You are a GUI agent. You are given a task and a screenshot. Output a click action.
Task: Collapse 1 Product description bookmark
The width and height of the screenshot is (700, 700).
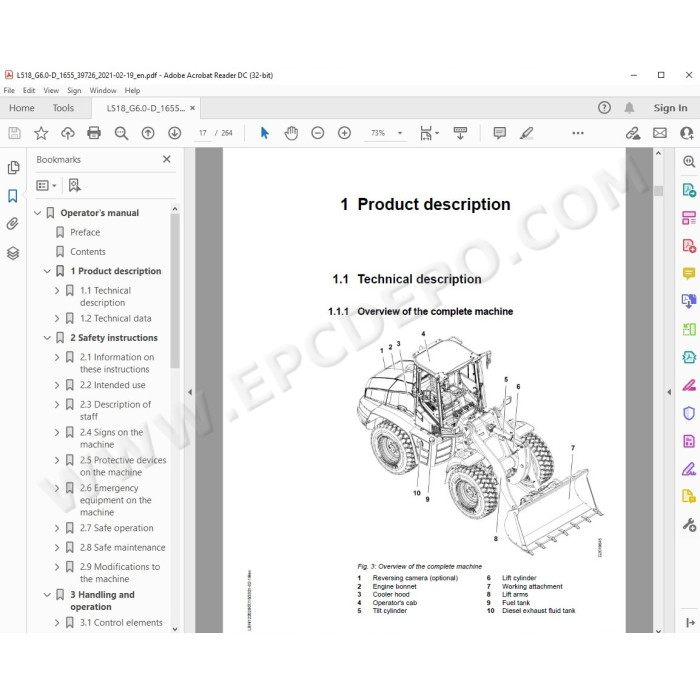(47, 271)
